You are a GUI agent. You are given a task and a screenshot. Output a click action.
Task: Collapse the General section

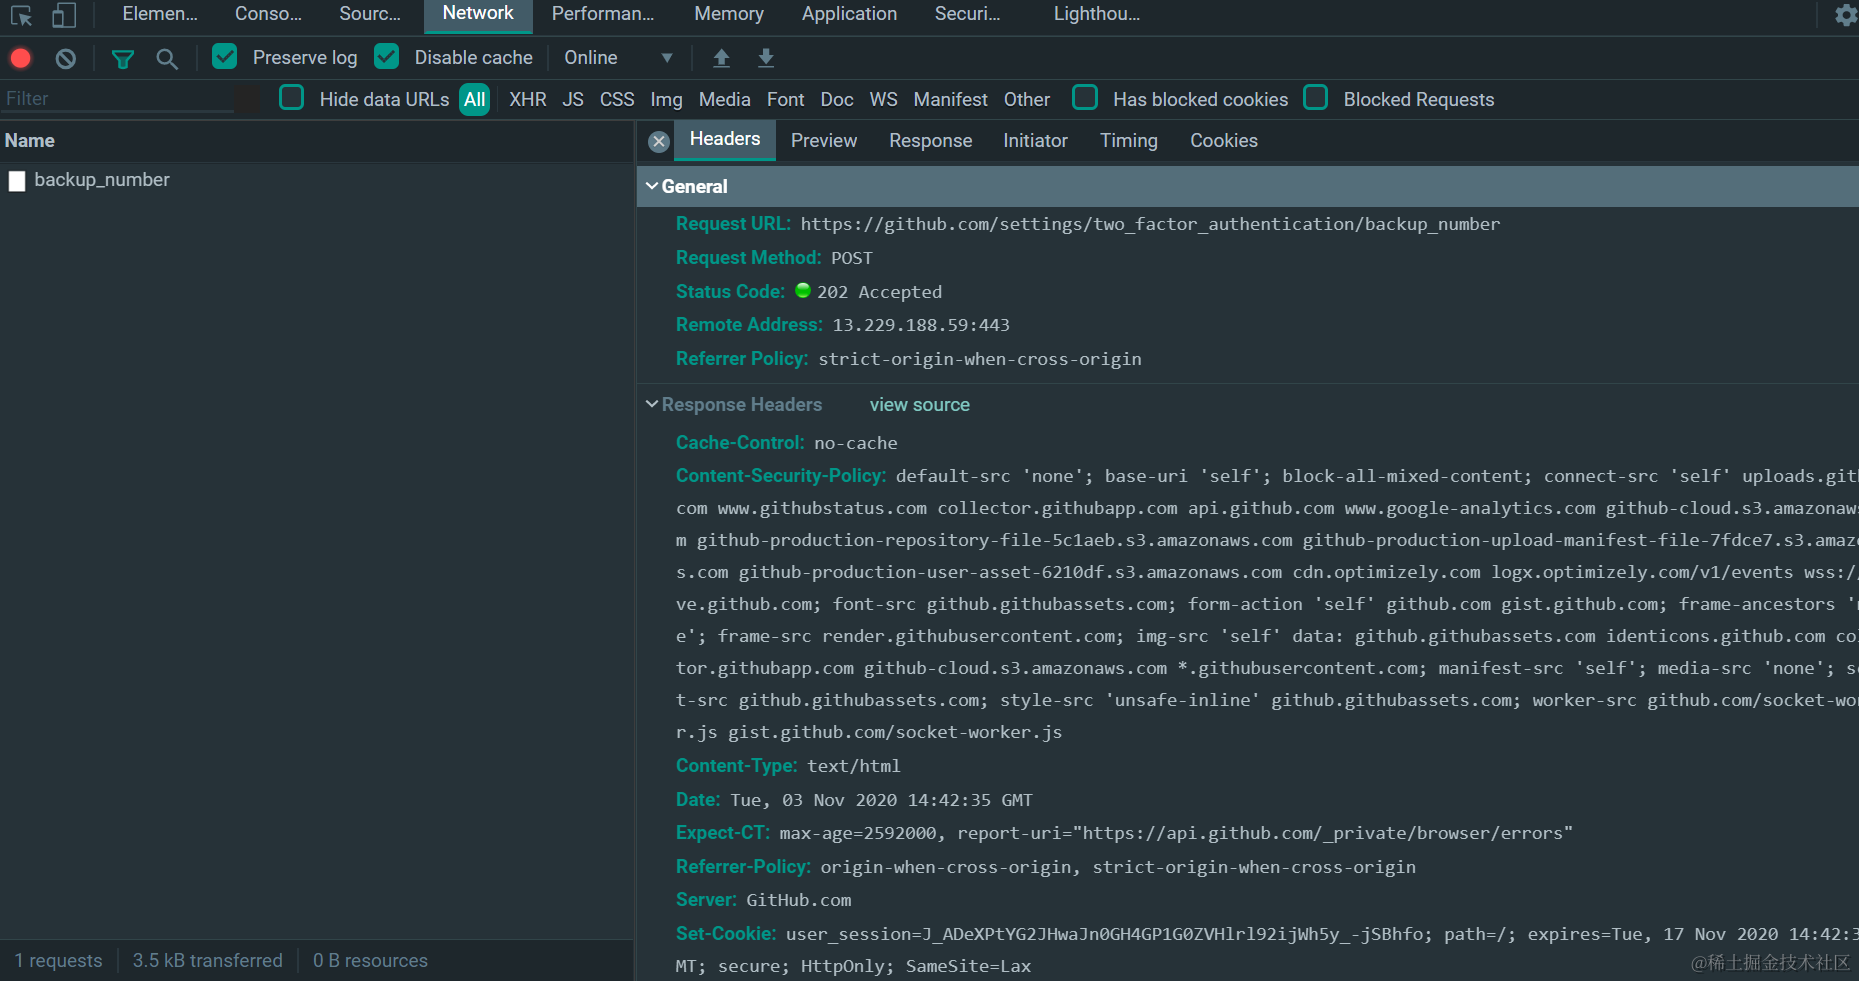[652, 187]
